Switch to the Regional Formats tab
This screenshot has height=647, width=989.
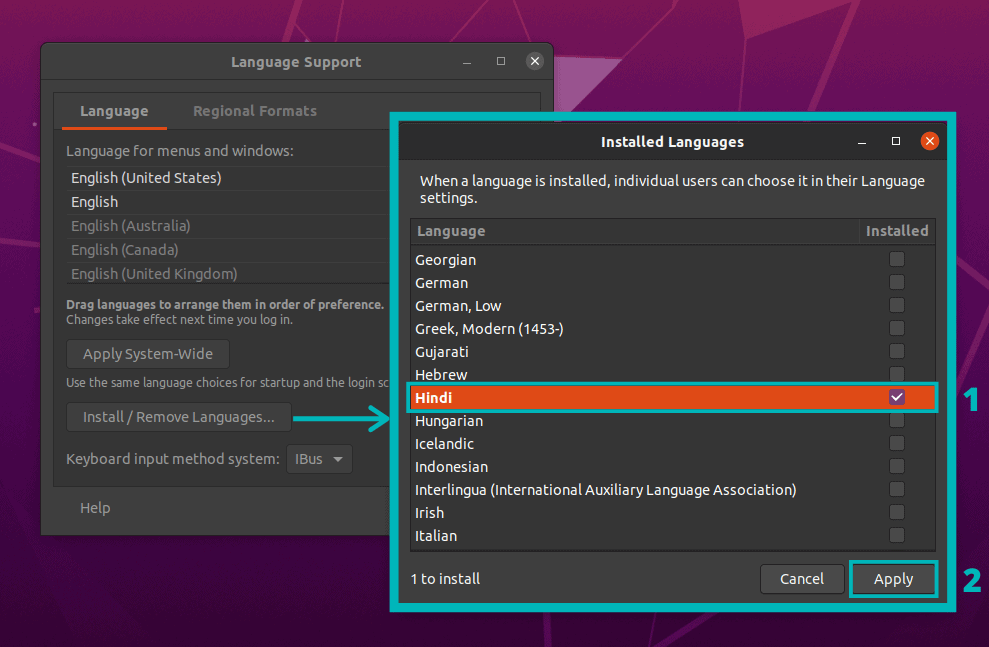(x=254, y=111)
